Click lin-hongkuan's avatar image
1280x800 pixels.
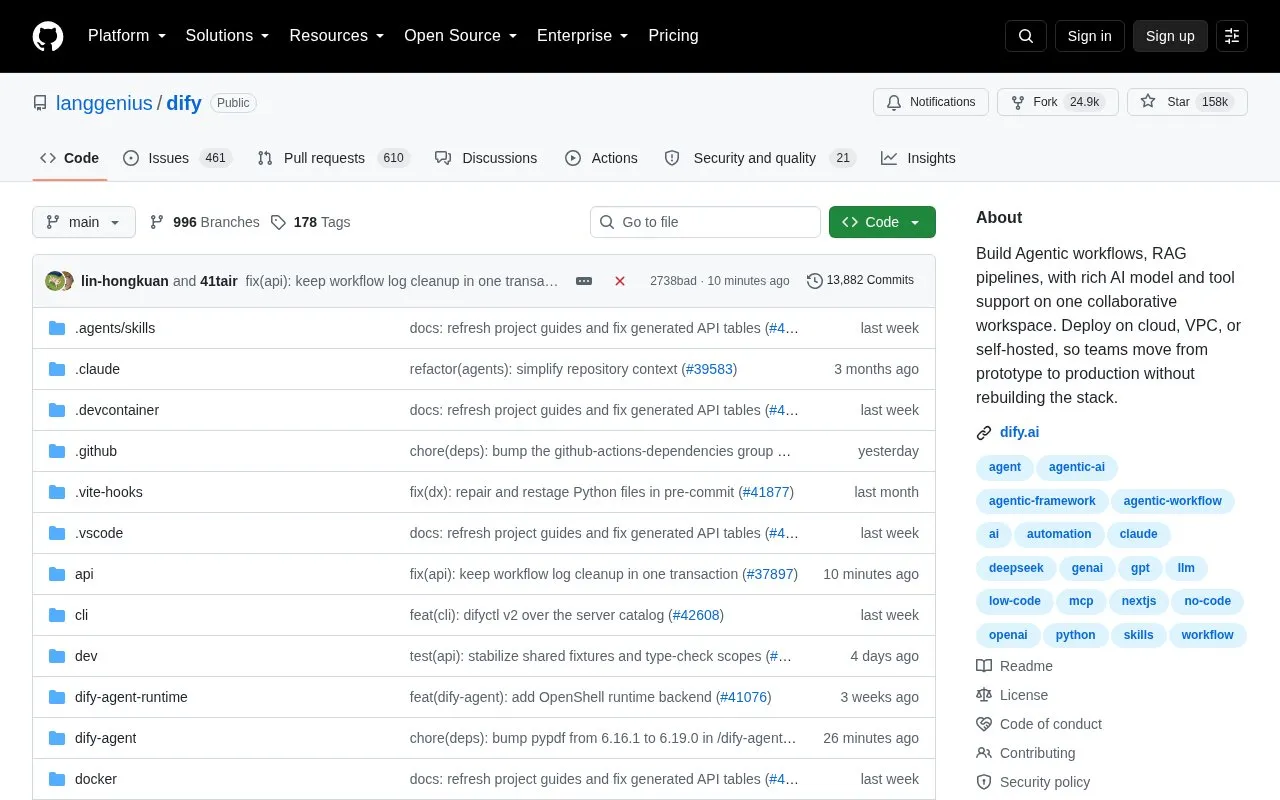click(x=54, y=281)
